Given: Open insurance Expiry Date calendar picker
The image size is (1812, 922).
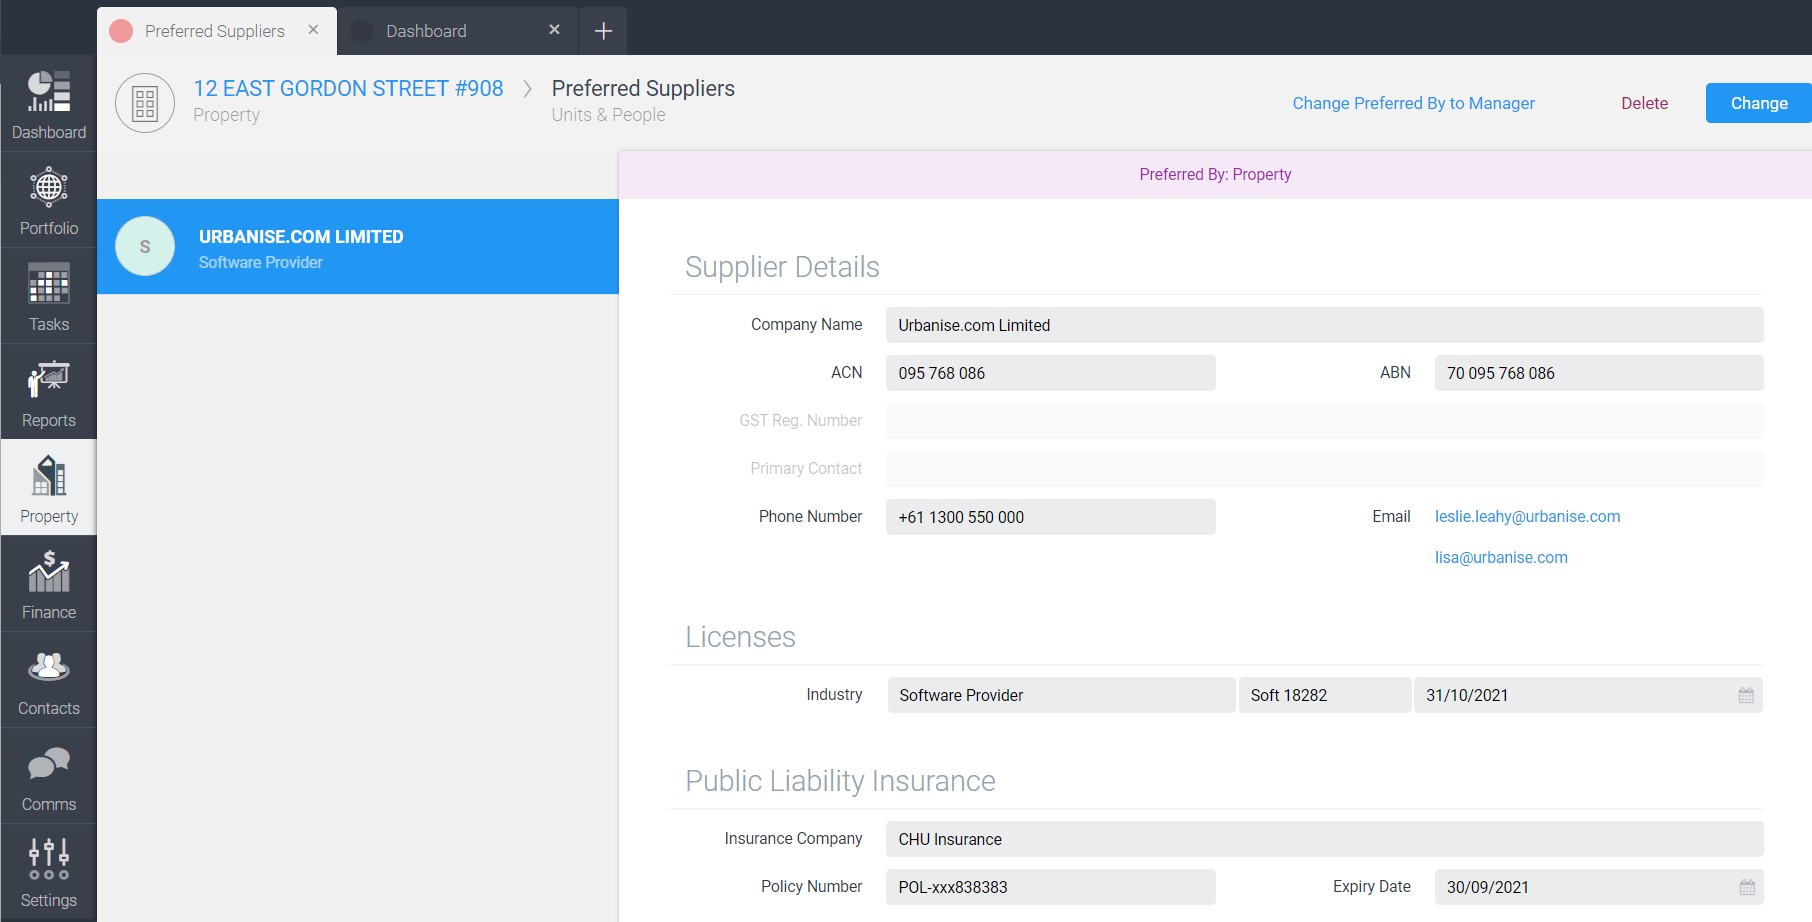Looking at the screenshot, I should 1746,887.
